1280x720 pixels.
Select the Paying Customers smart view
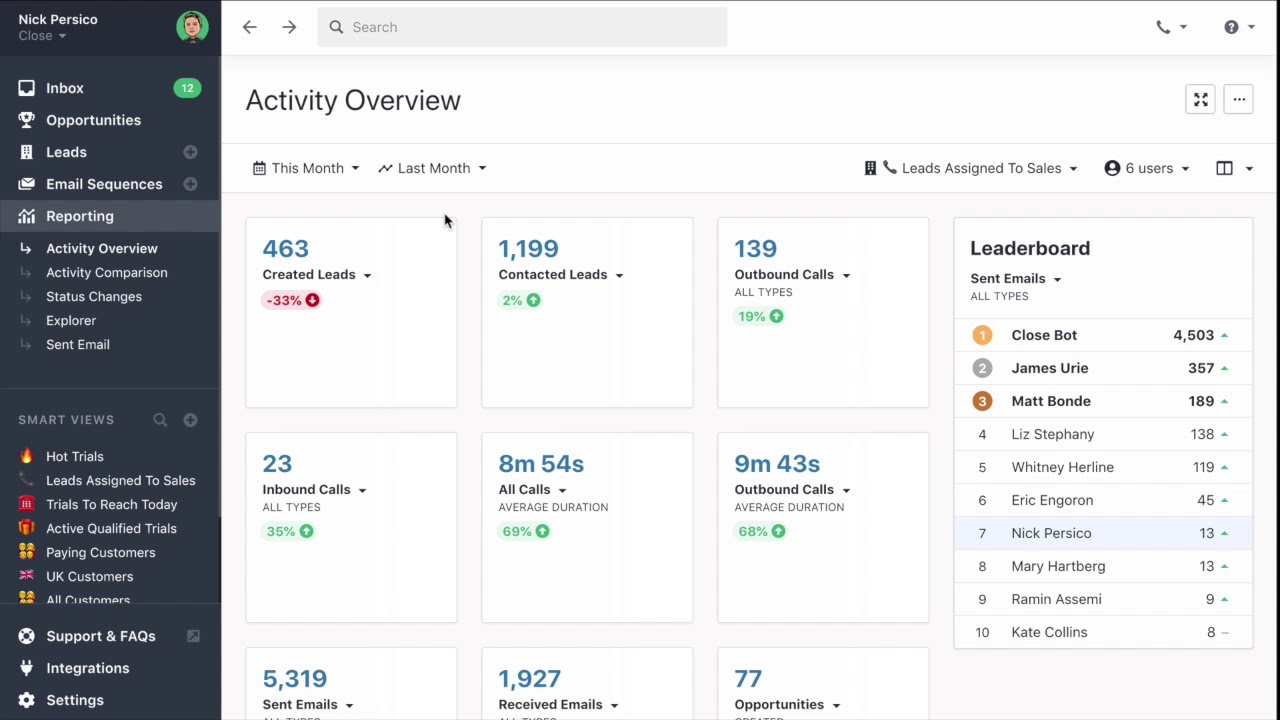click(100, 552)
